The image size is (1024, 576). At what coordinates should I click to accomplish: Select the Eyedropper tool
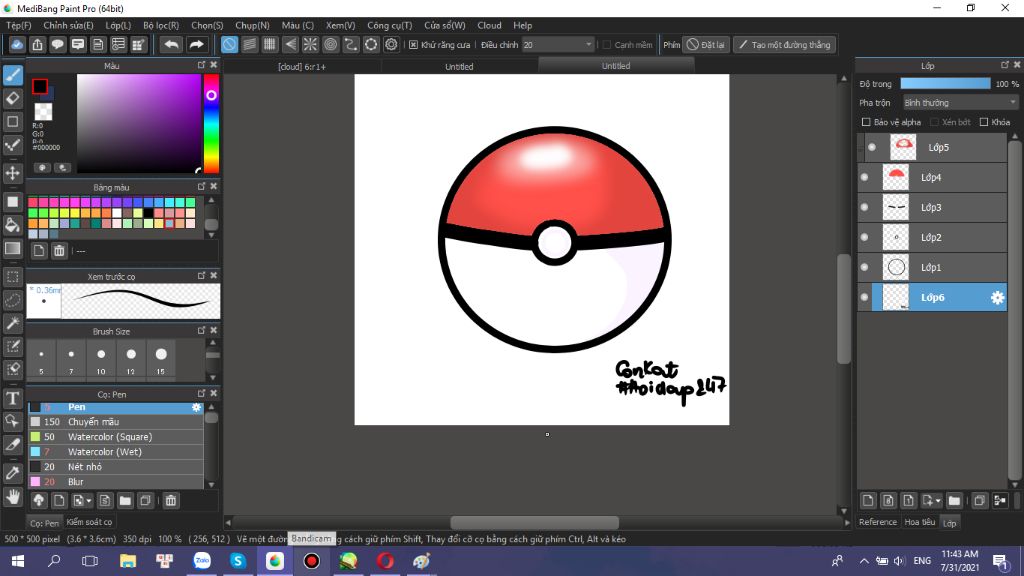pos(13,473)
